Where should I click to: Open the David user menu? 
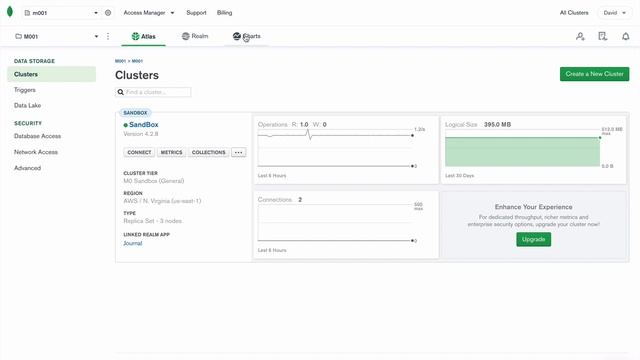614,13
